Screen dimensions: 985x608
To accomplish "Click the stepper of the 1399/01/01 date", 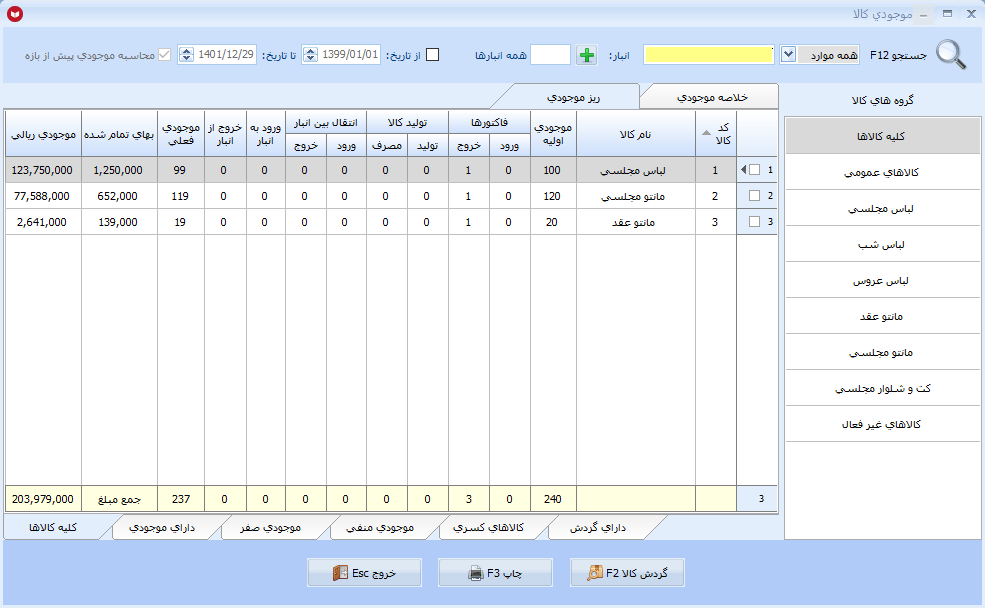I will (310, 55).
